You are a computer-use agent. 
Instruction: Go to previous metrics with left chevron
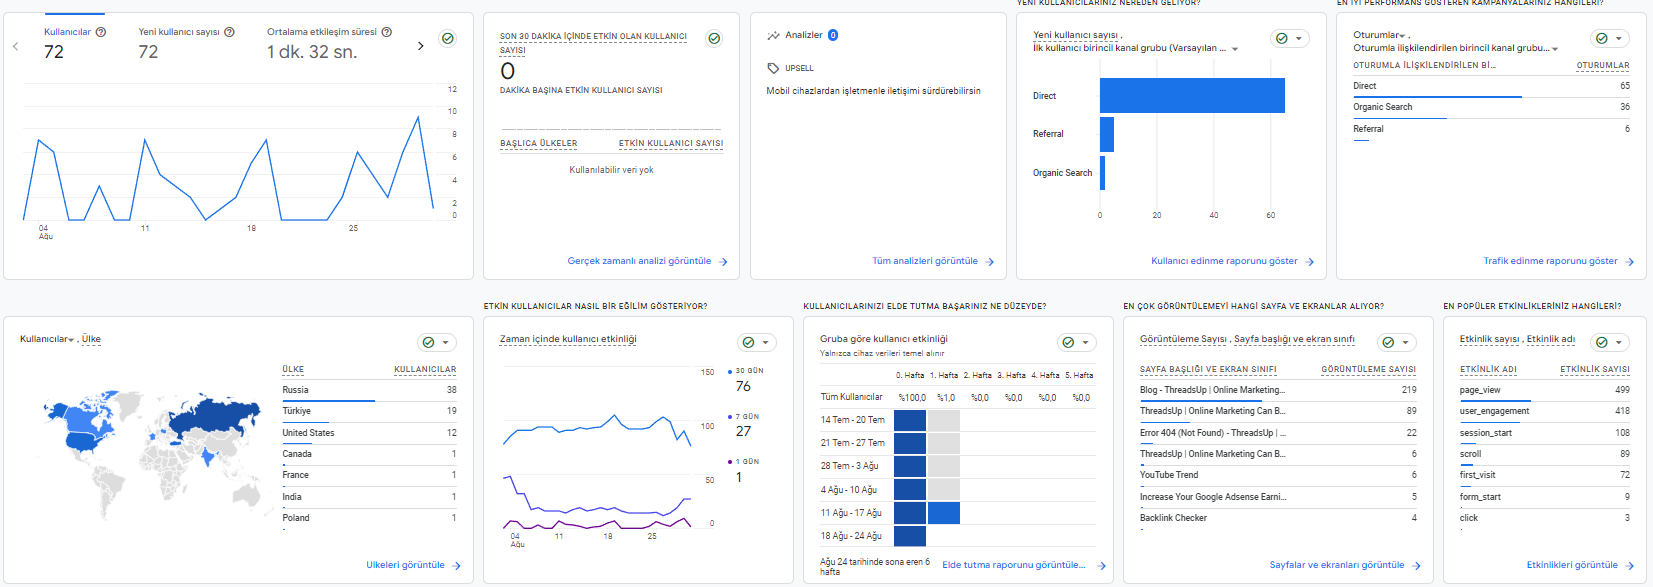(x=16, y=46)
